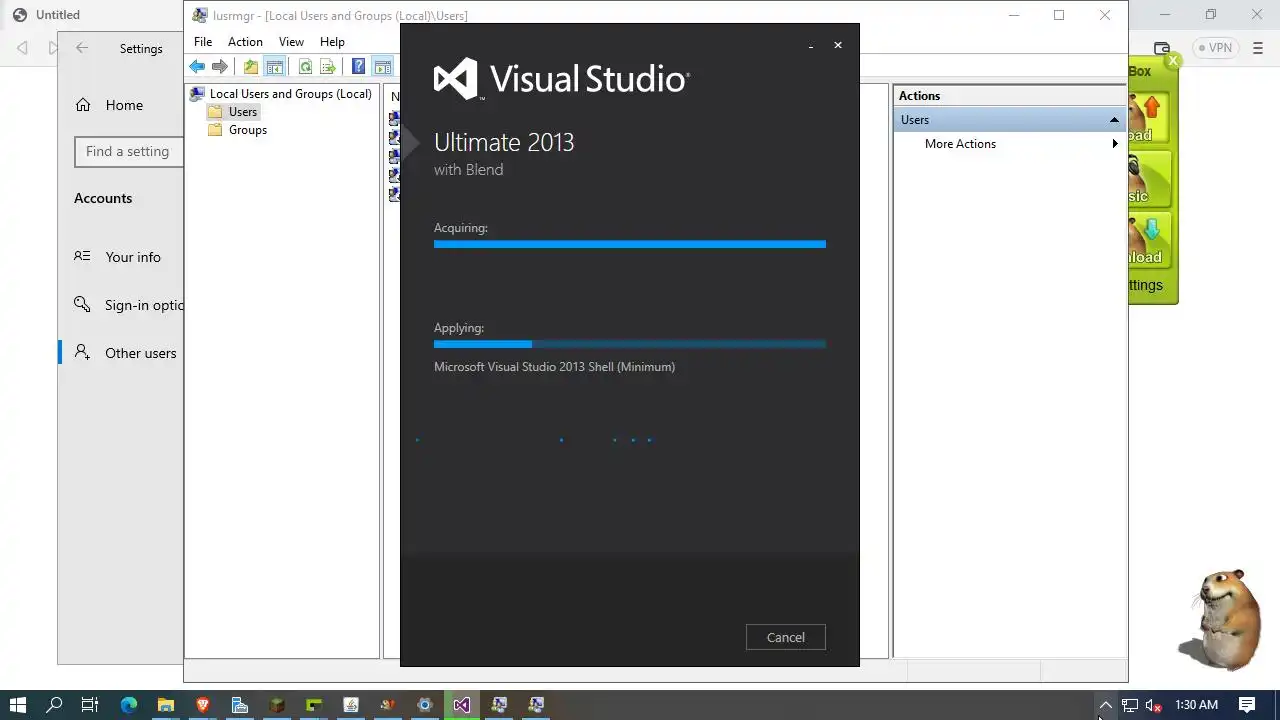Open the Help menu in lusrmgr
The width and height of the screenshot is (1280, 720).
click(x=332, y=42)
